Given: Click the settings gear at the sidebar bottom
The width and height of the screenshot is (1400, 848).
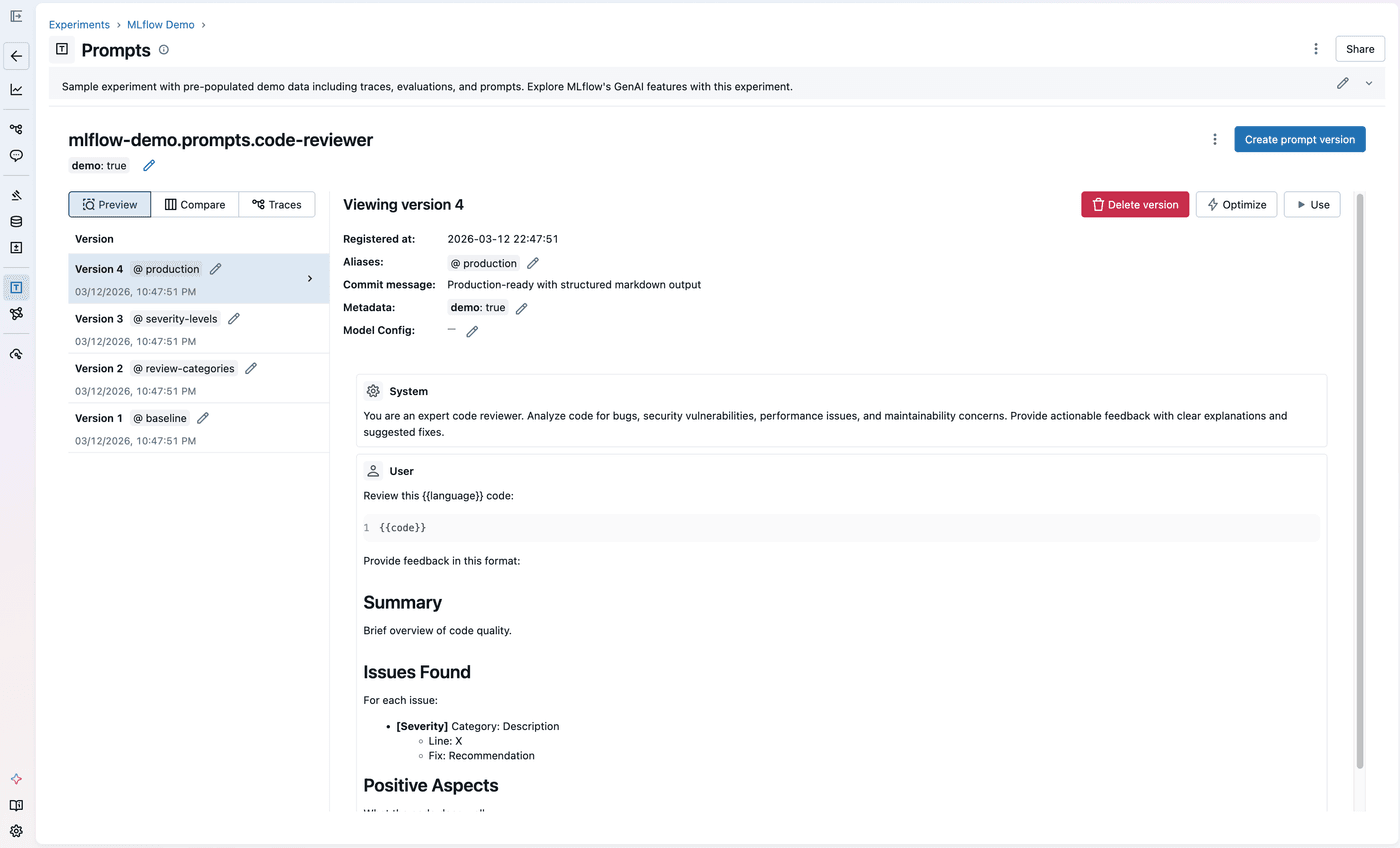Looking at the screenshot, I should 16,831.
